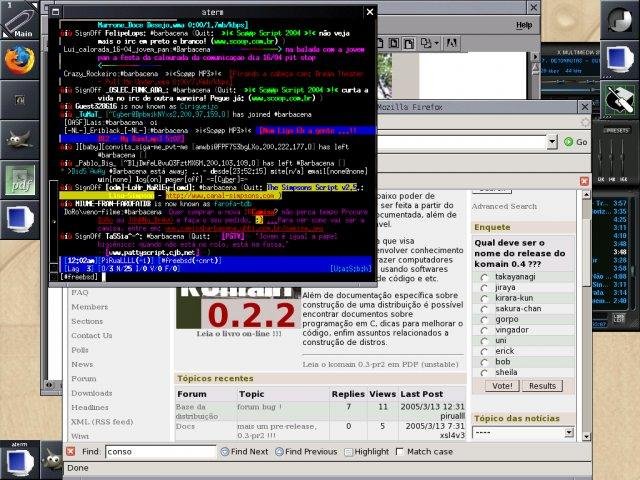This screenshot has width=640, height=480.
Task: Click the Vote! button
Action: (x=502, y=386)
